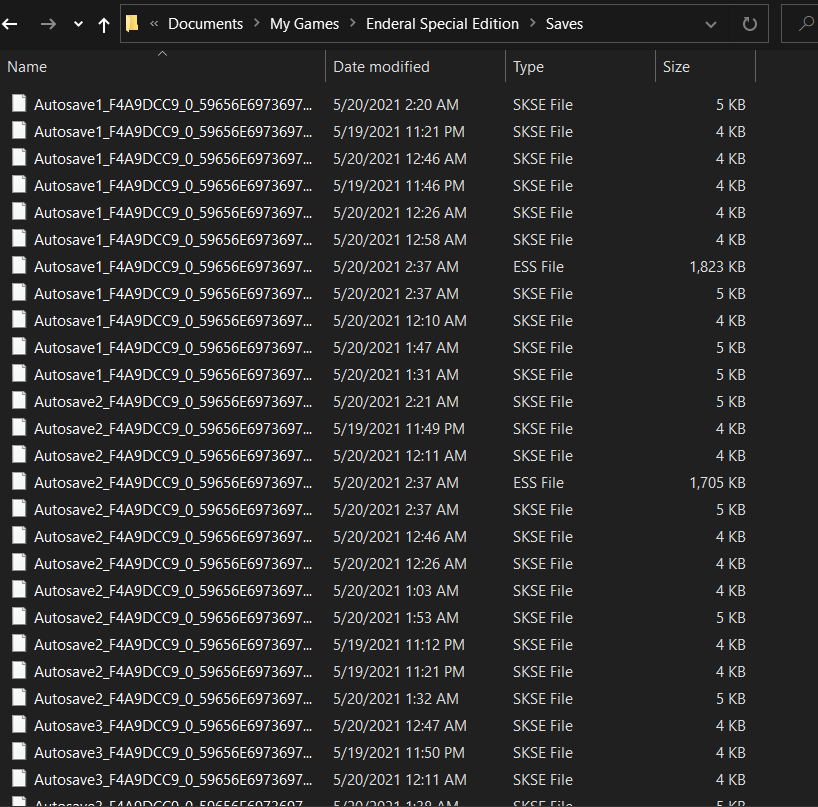Click date 5/19/2021 11:50 PM cell

pos(399,753)
